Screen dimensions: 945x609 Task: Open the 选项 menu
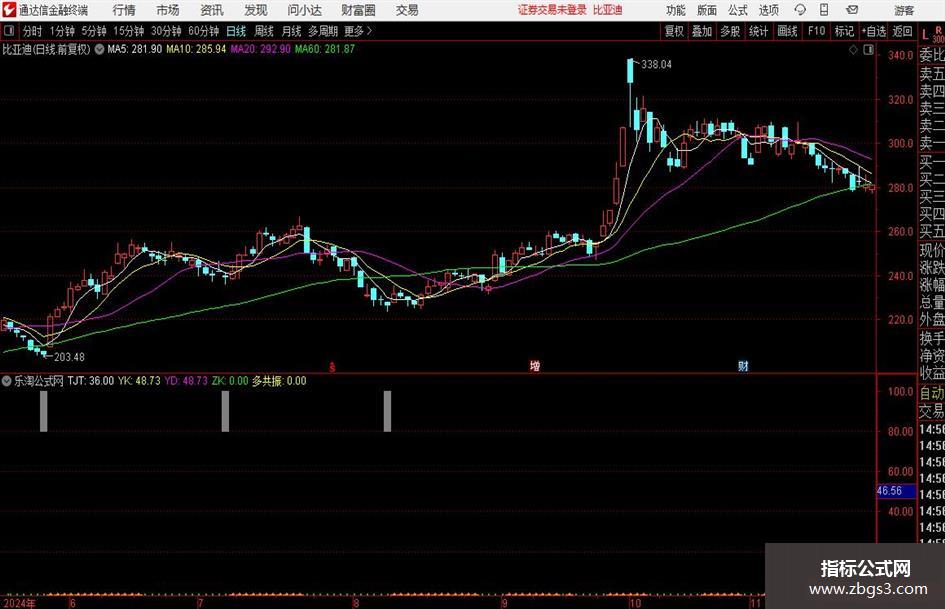pos(768,10)
